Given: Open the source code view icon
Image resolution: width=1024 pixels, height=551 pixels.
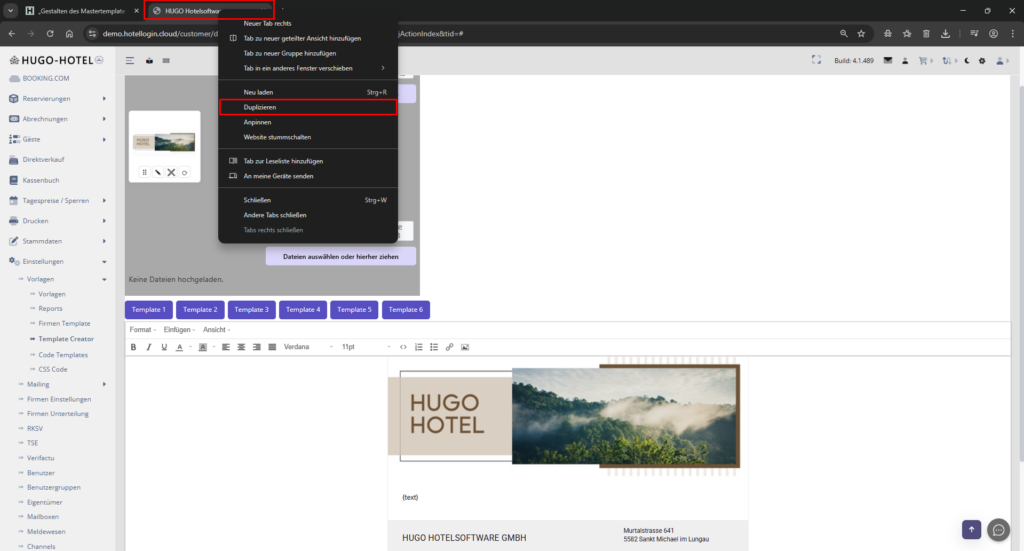Looking at the screenshot, I should coord(404,347).
